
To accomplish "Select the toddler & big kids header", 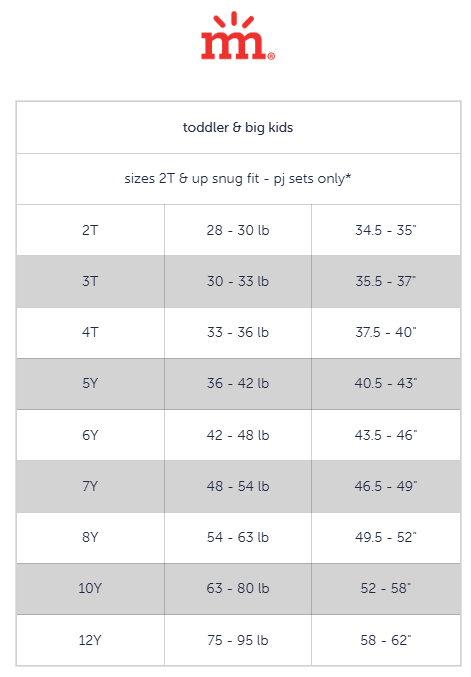I will pyautogui.click(x=238, y=127).
